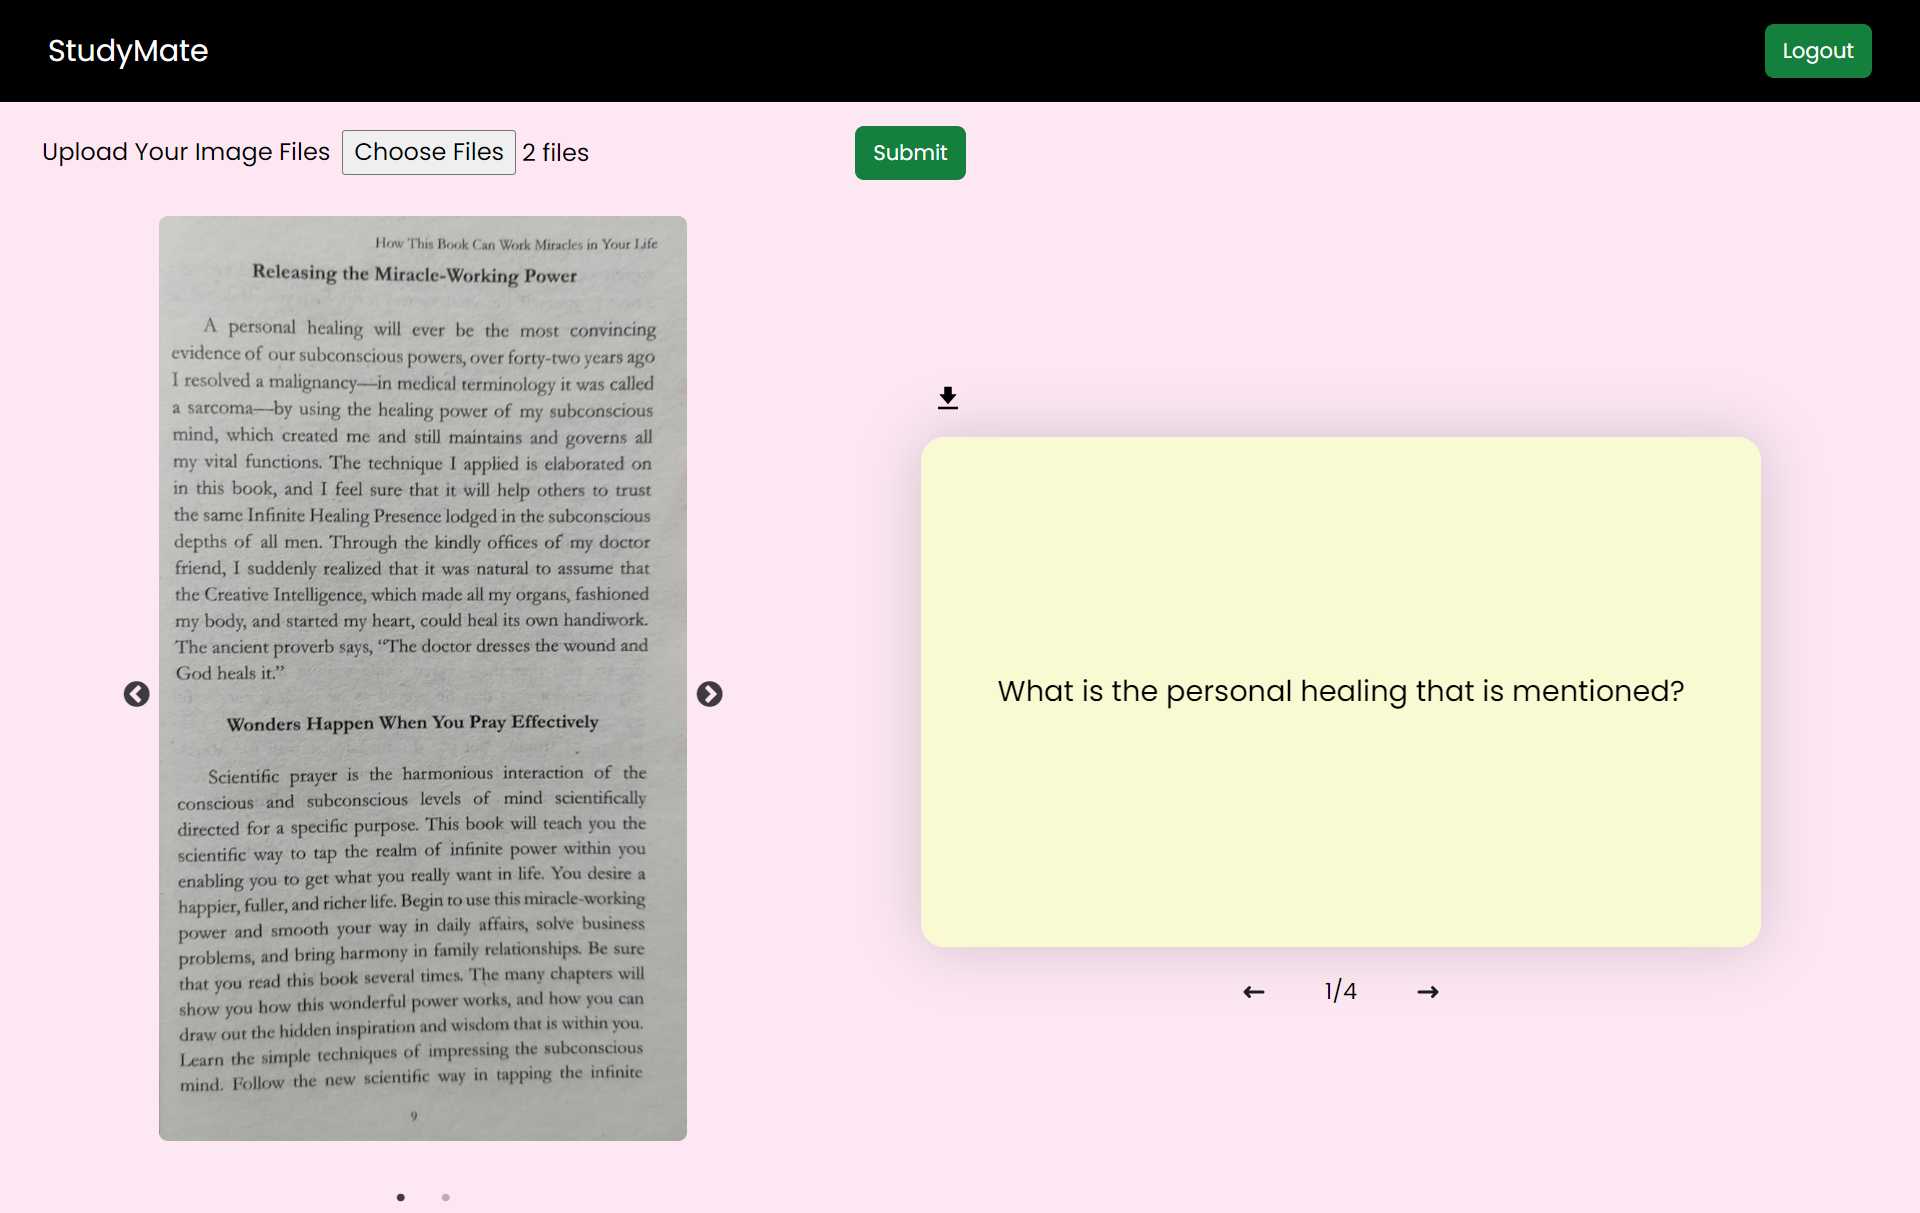Download the flashcards using the download icon
The height and width of the screenshot is (1213, 1920).
[947, 398]
